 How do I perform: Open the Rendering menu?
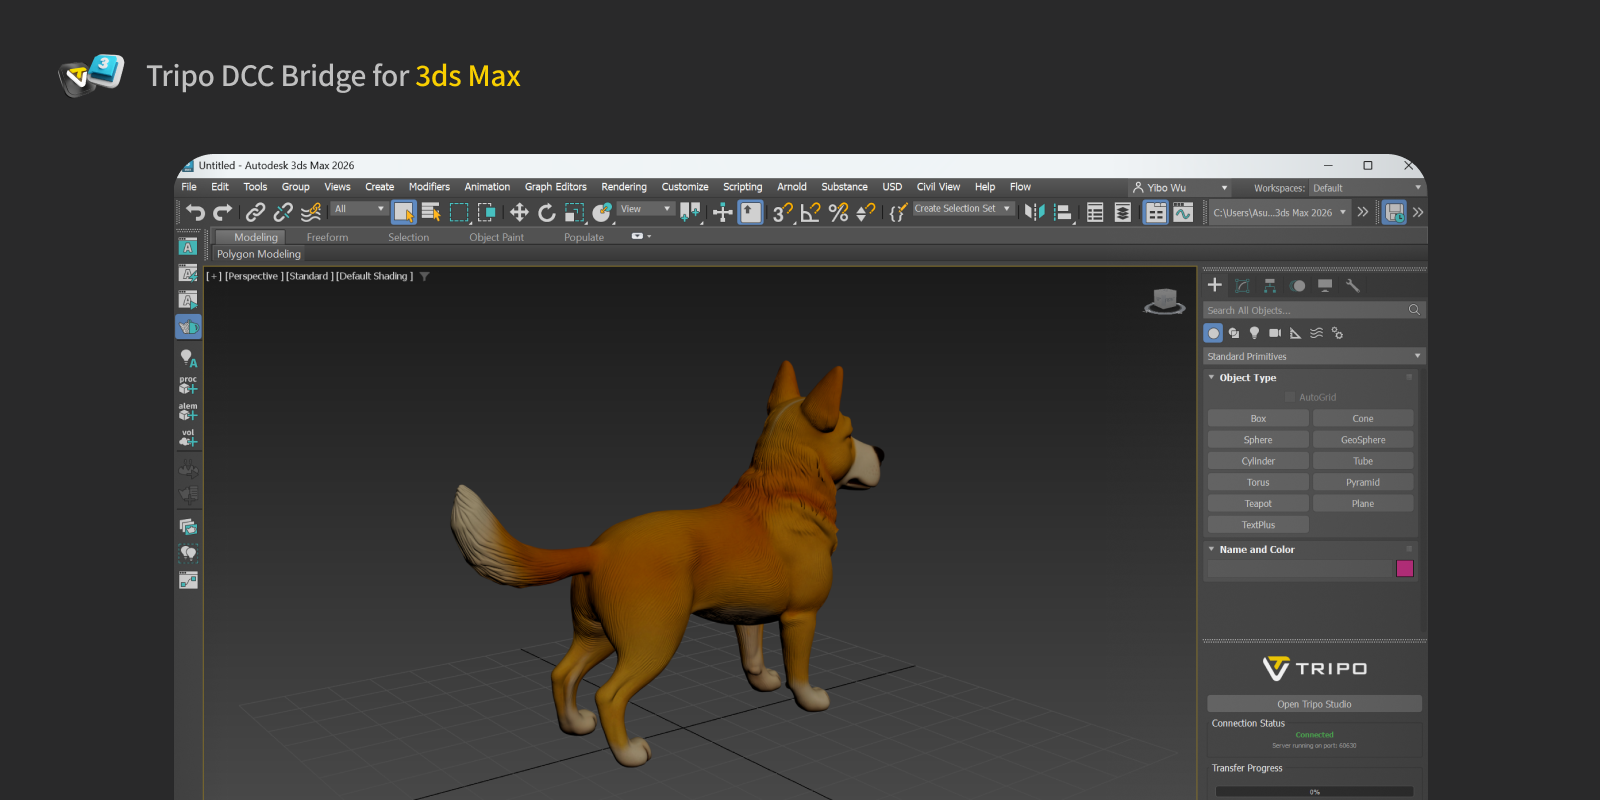click(623, 187)
